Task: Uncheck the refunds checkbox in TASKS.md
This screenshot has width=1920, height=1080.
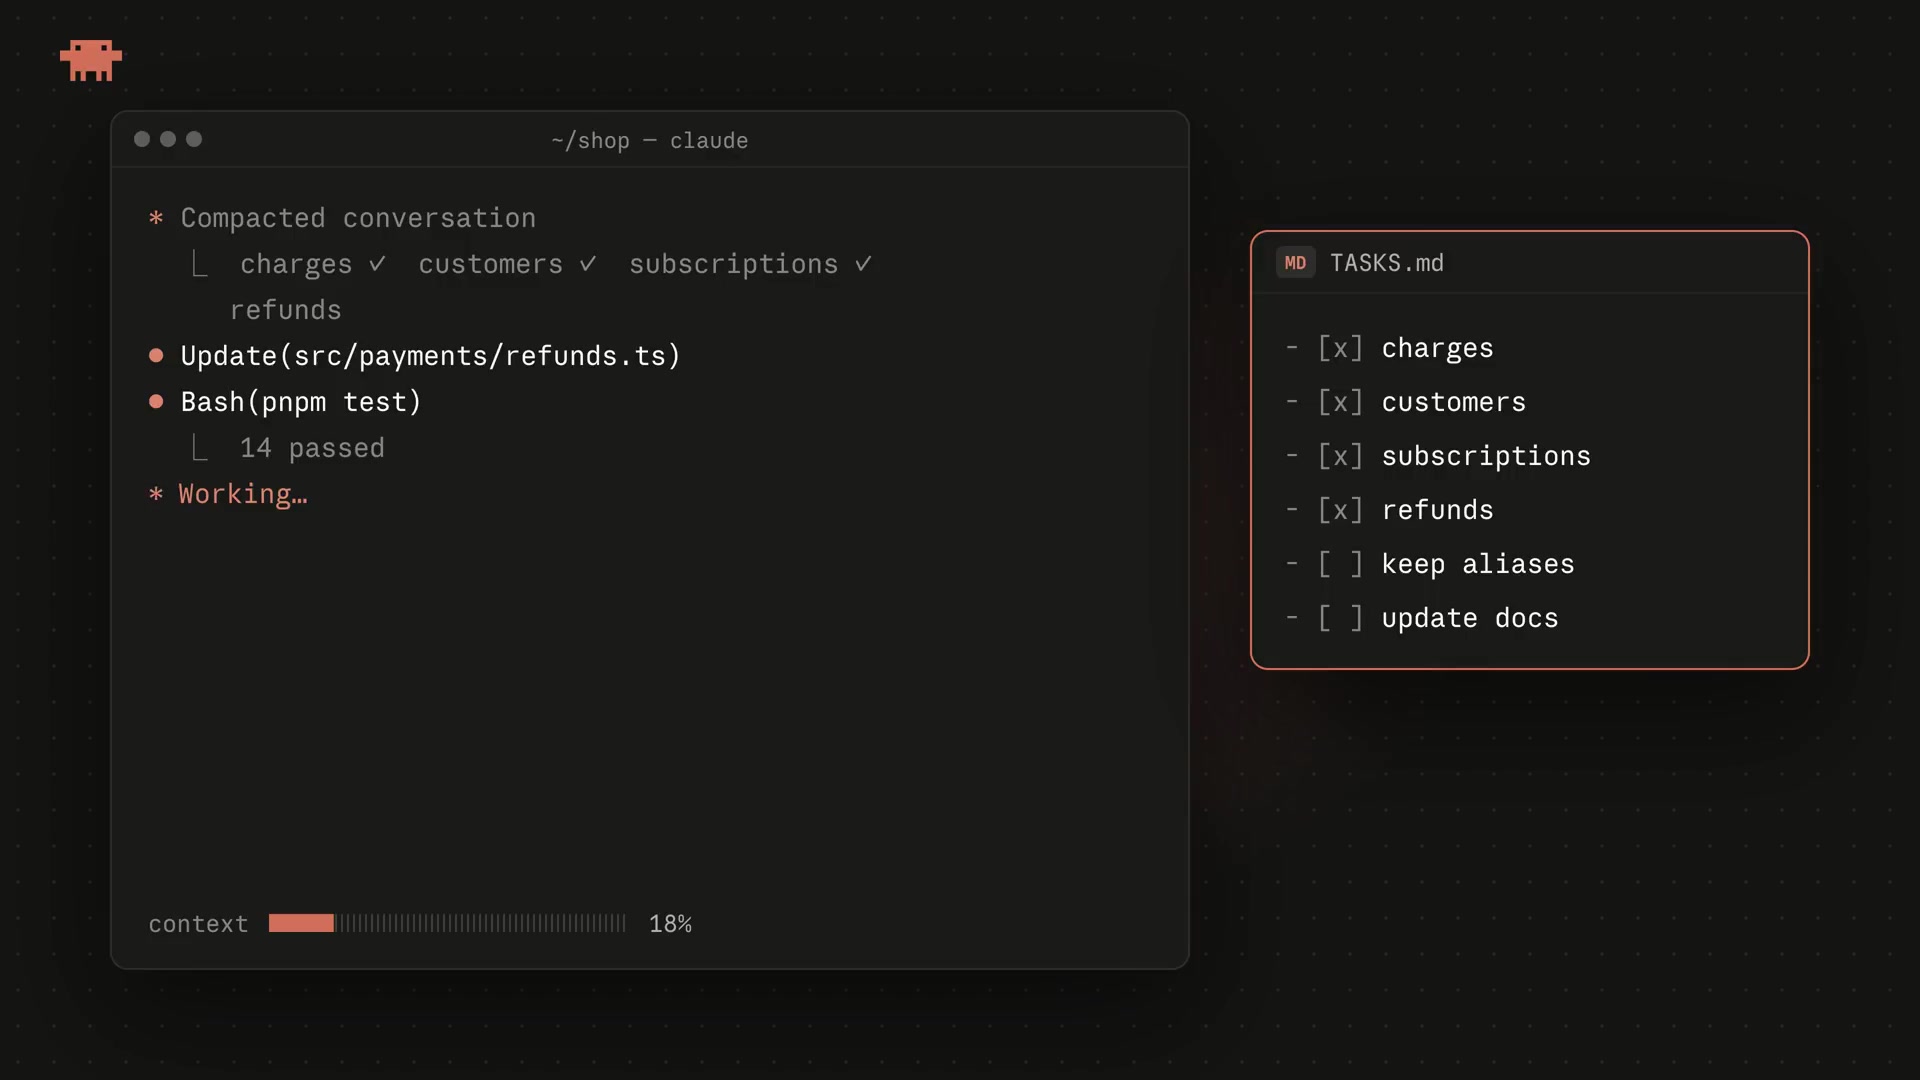Action: pyautogui.click(x=1340, y=510)
